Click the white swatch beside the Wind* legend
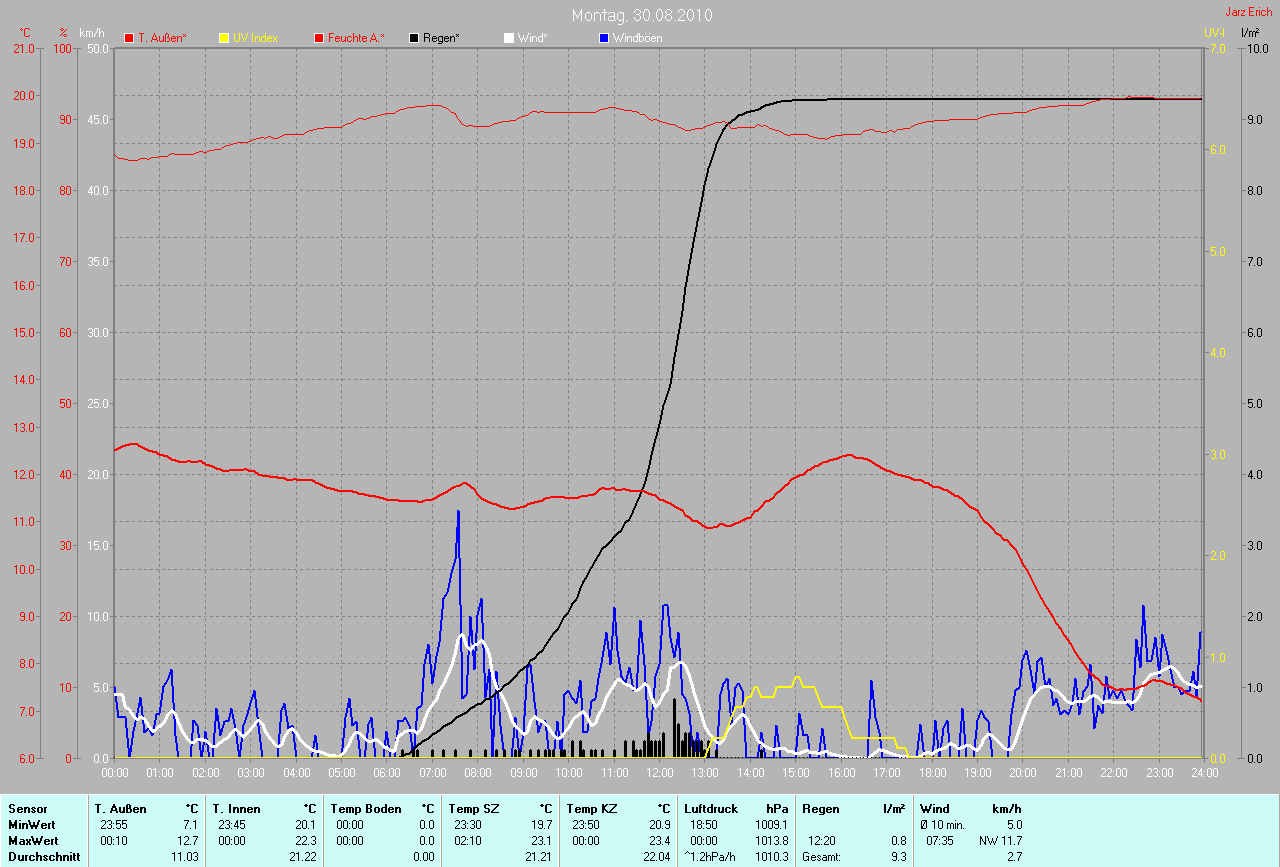This screenshot has height=867, width=1280. point(509,38)
